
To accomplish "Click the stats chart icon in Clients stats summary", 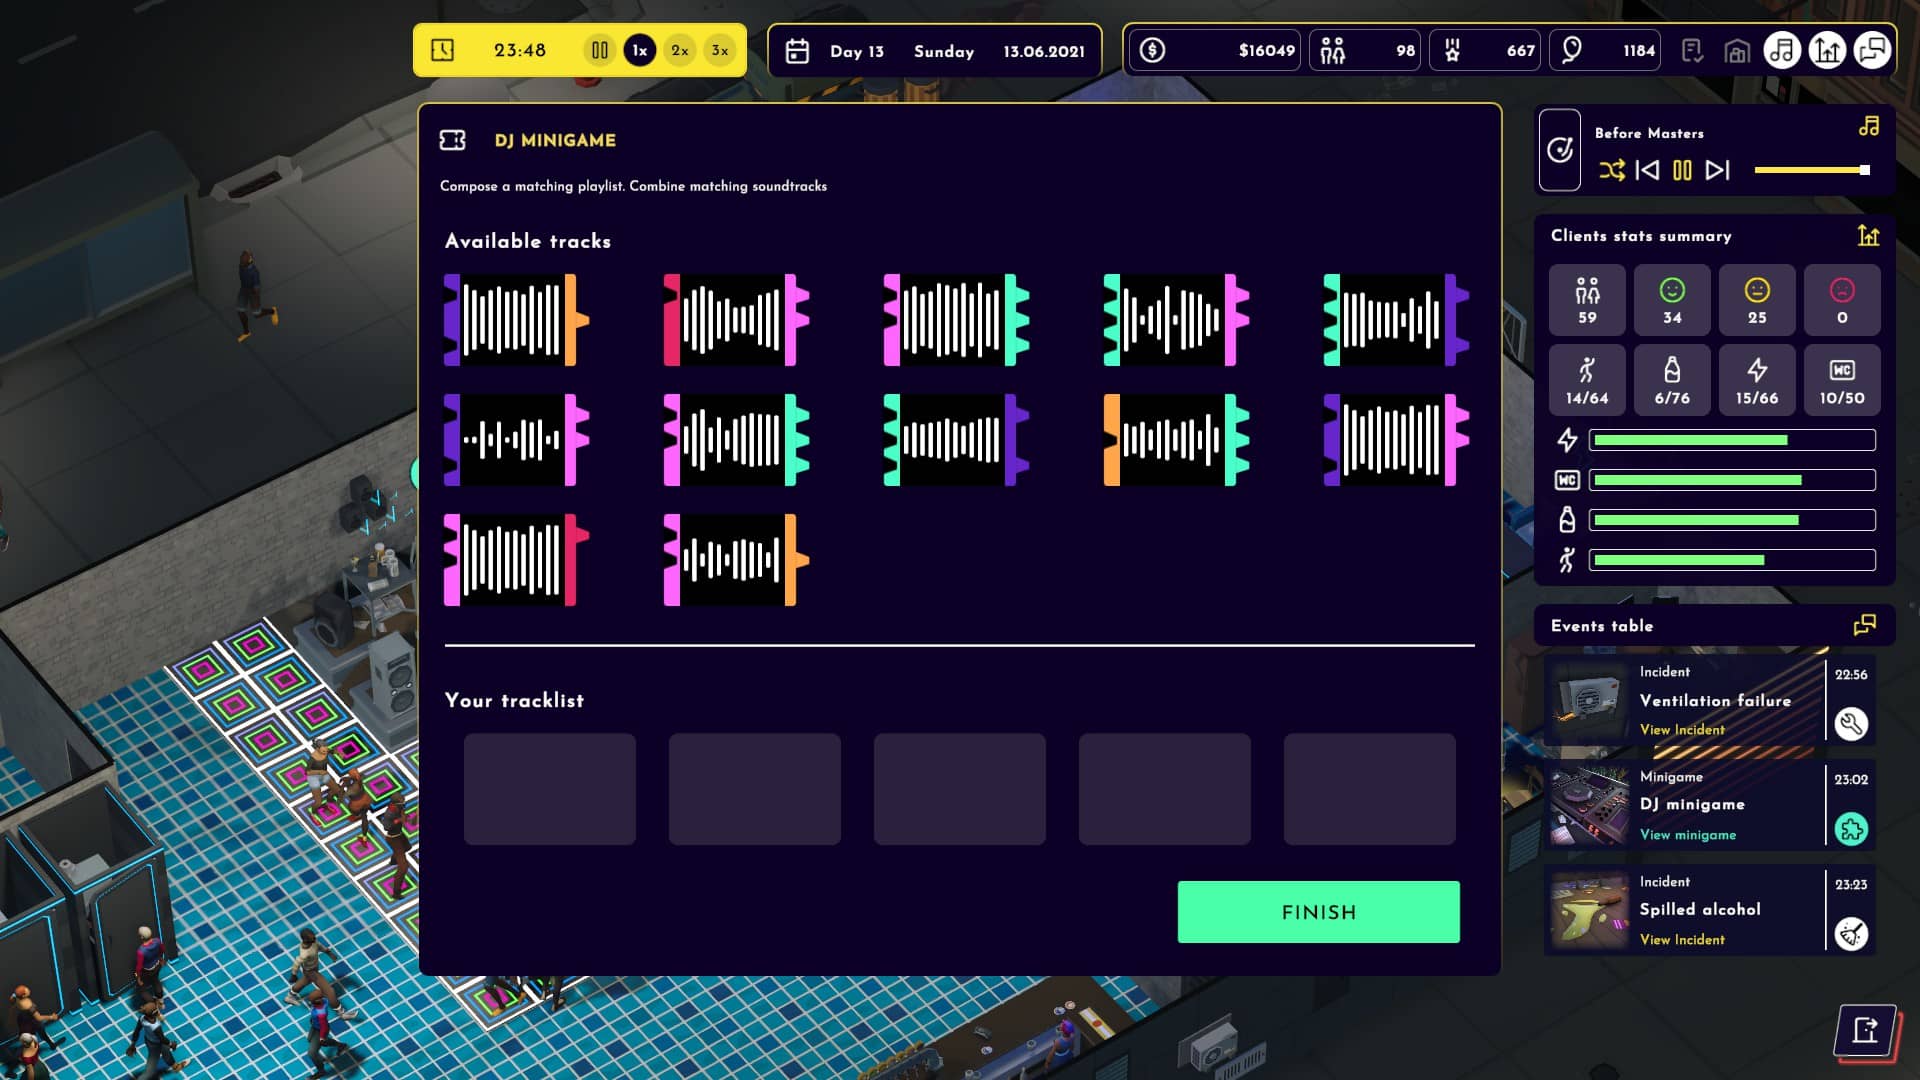I will (1868, 236).
